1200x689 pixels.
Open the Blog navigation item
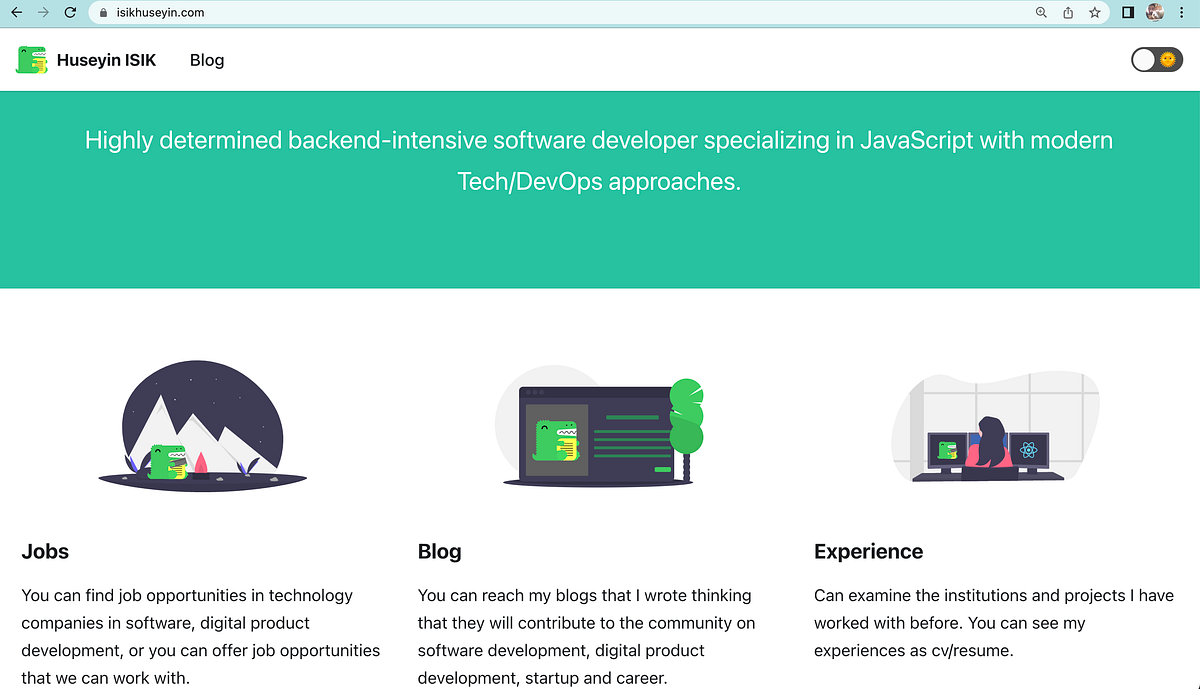tap(206, 60)
